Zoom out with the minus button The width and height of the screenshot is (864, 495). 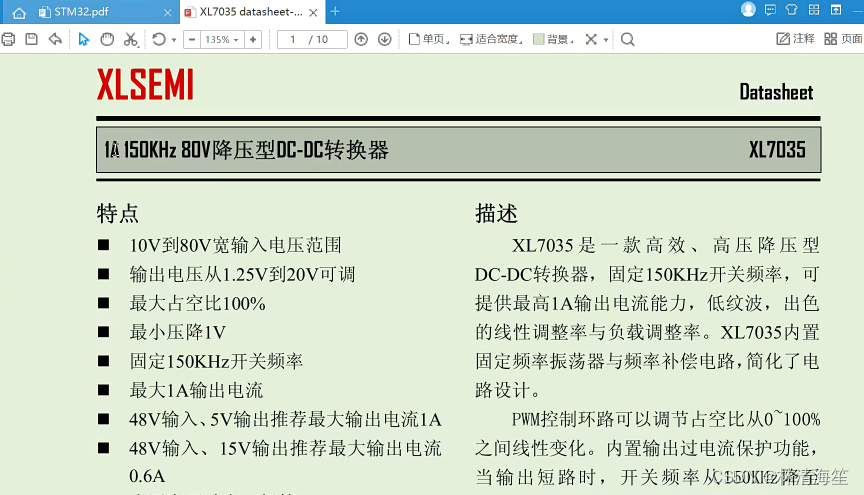click(x=192, y=39)
